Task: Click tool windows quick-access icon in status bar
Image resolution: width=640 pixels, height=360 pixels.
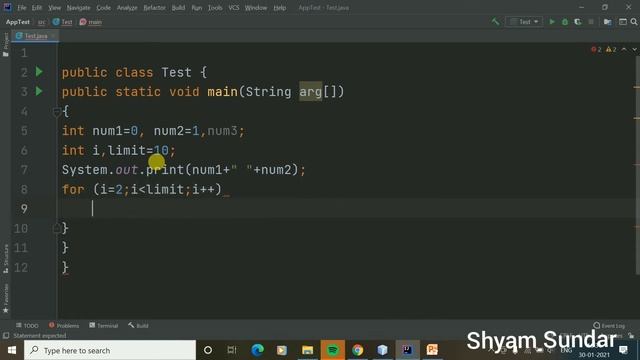Action: [6, 336]
